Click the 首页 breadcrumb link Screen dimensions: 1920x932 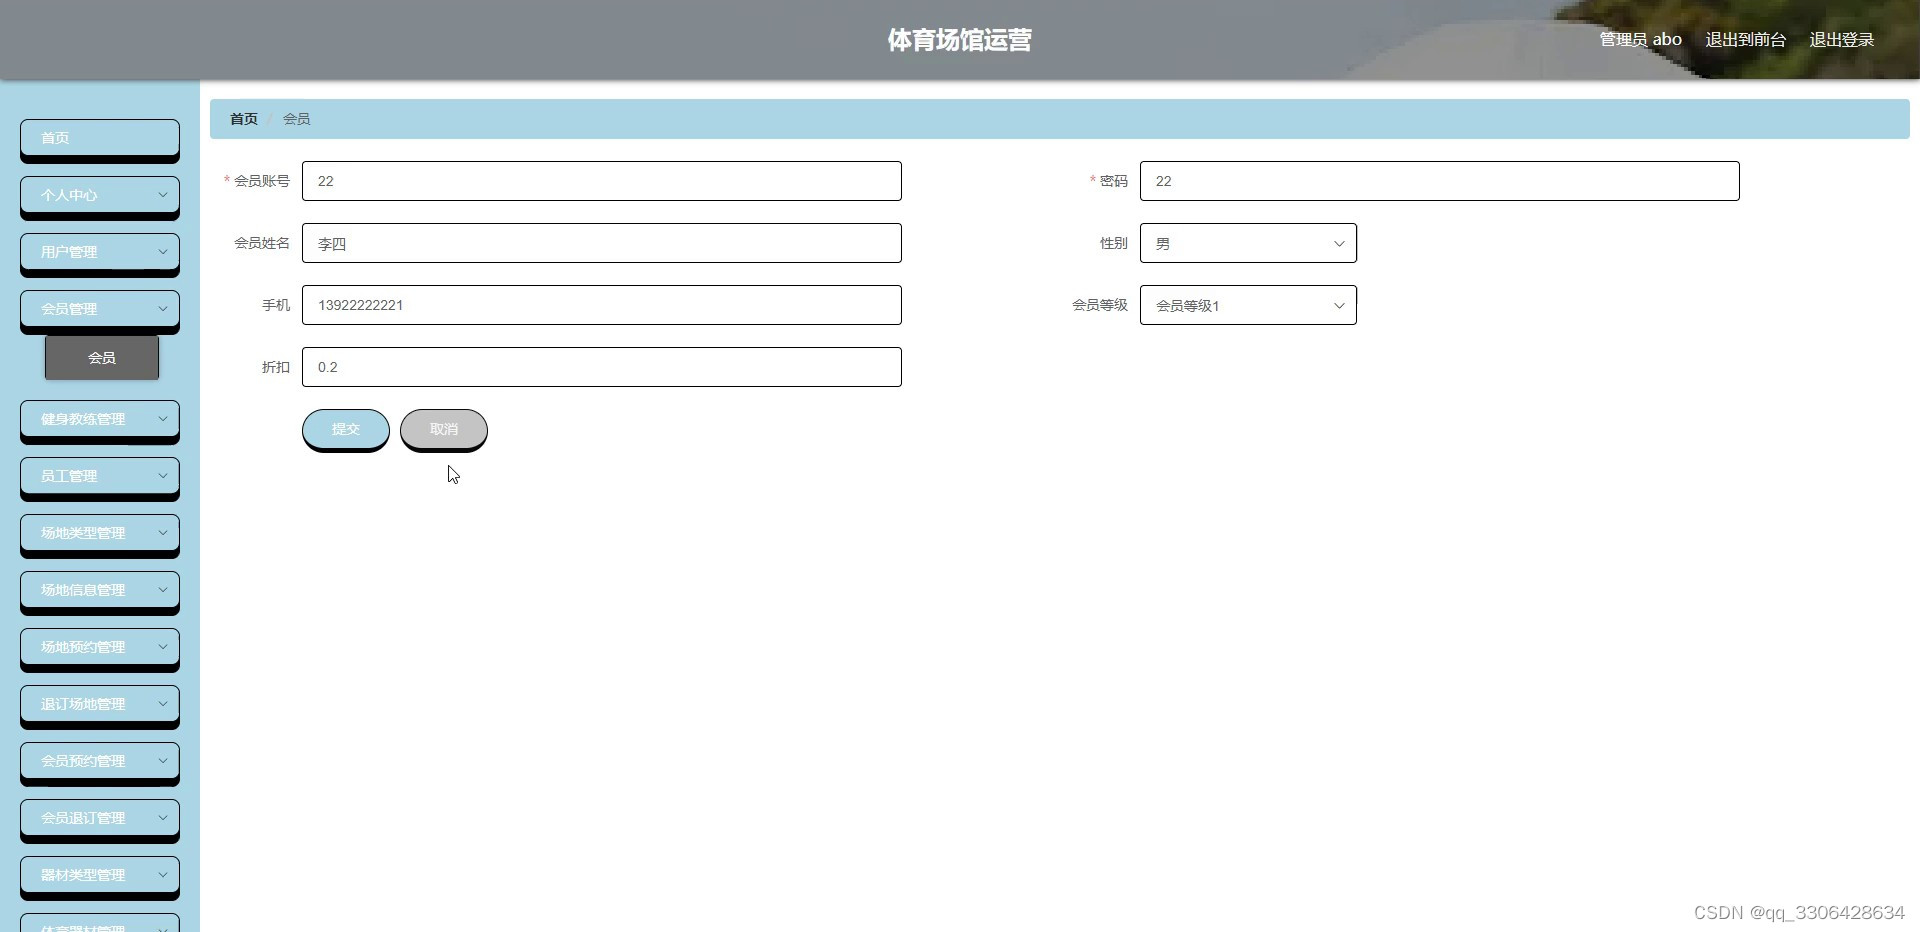click(244, 119)
